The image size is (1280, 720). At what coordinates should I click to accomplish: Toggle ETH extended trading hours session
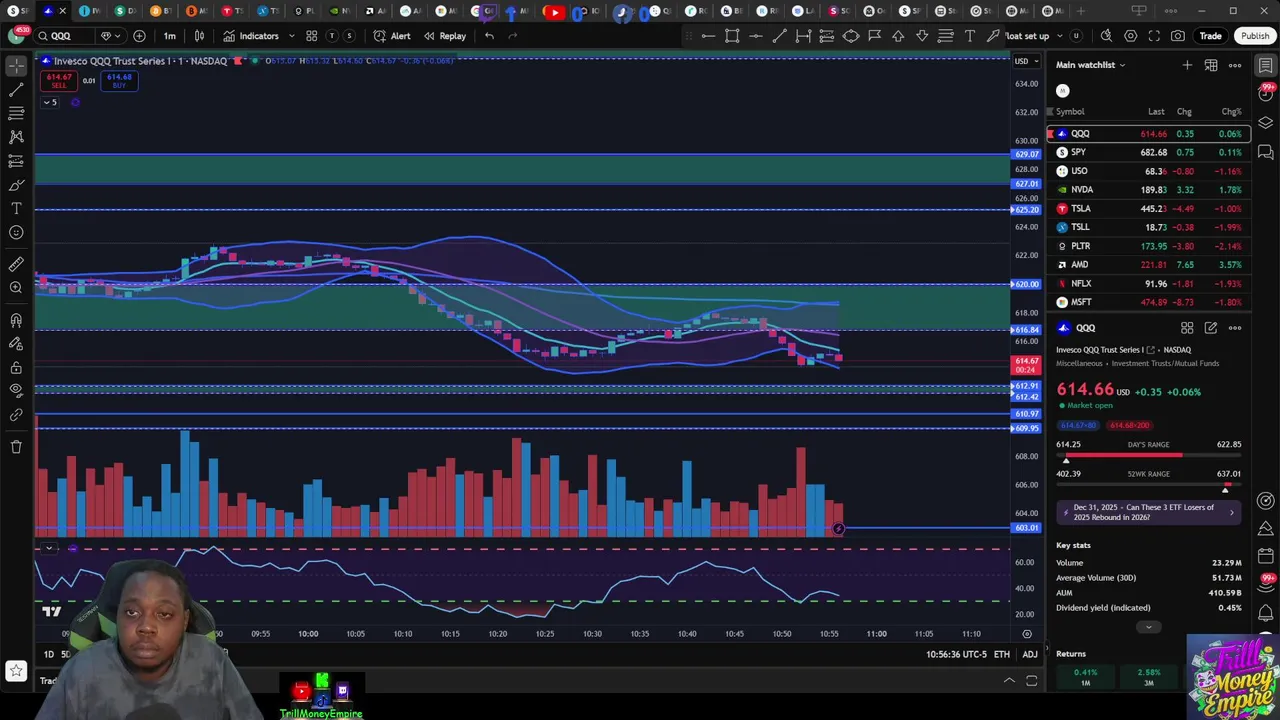pos(1004,654)
